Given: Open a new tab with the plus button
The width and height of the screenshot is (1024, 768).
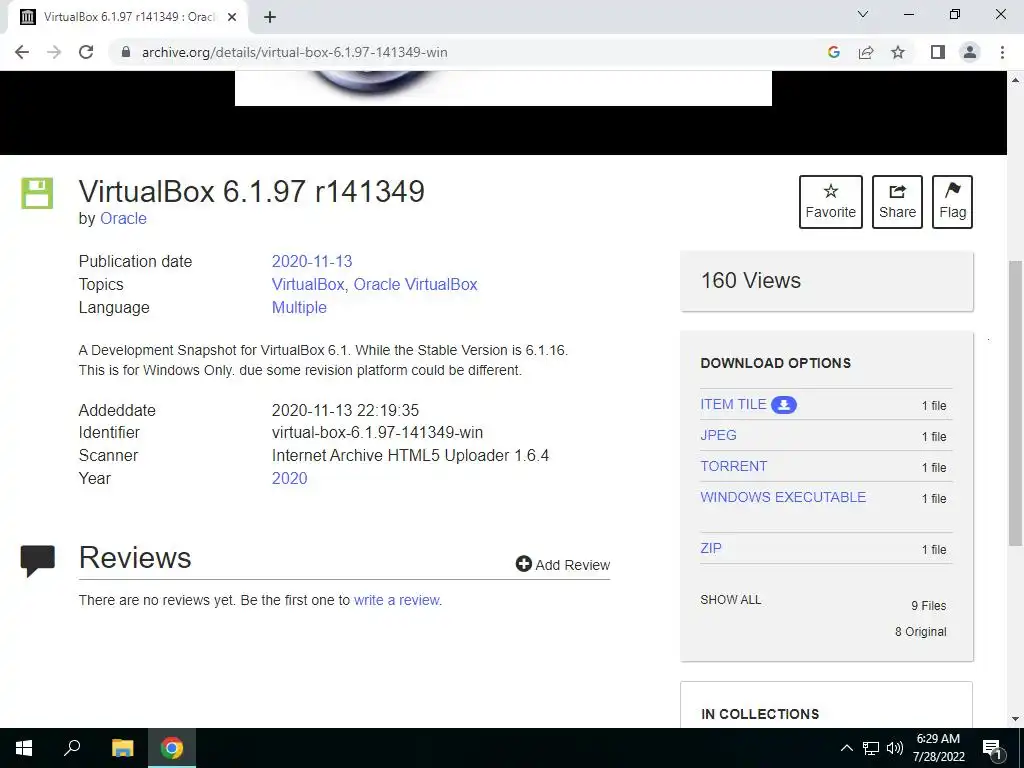Looking at the screenshot, I should (x=270, y=17).
